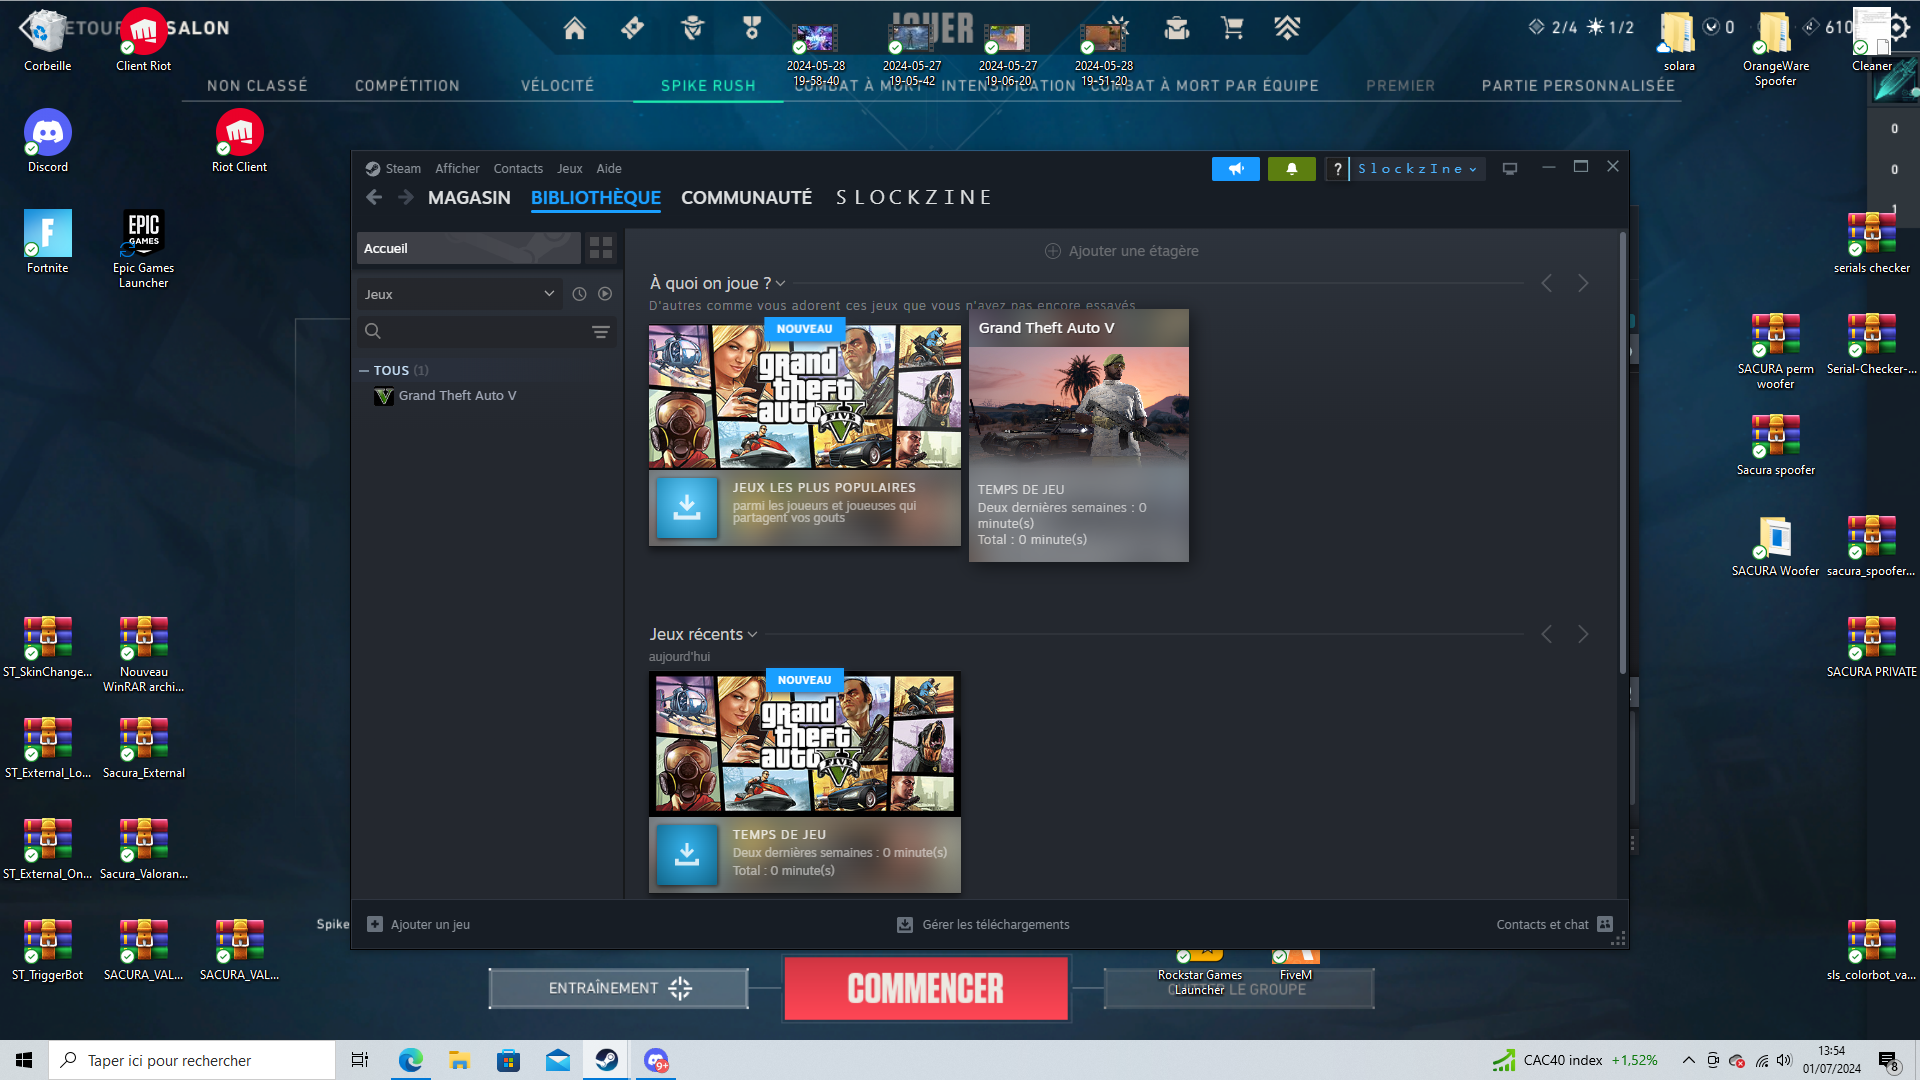This screenshot has width=1920, height=1080.
Task: Install GTA V from recent games card
Action: point(687,855)
